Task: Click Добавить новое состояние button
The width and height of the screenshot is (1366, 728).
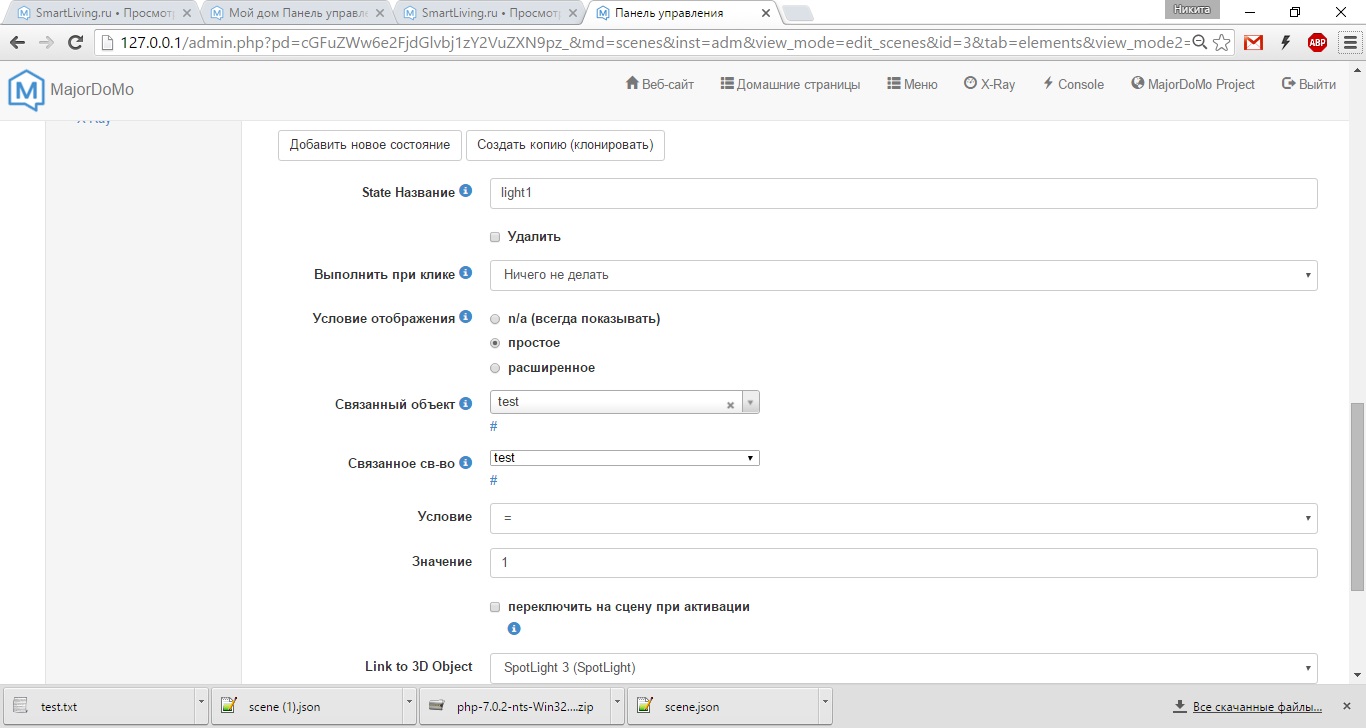Action: (x=369, y=145)
